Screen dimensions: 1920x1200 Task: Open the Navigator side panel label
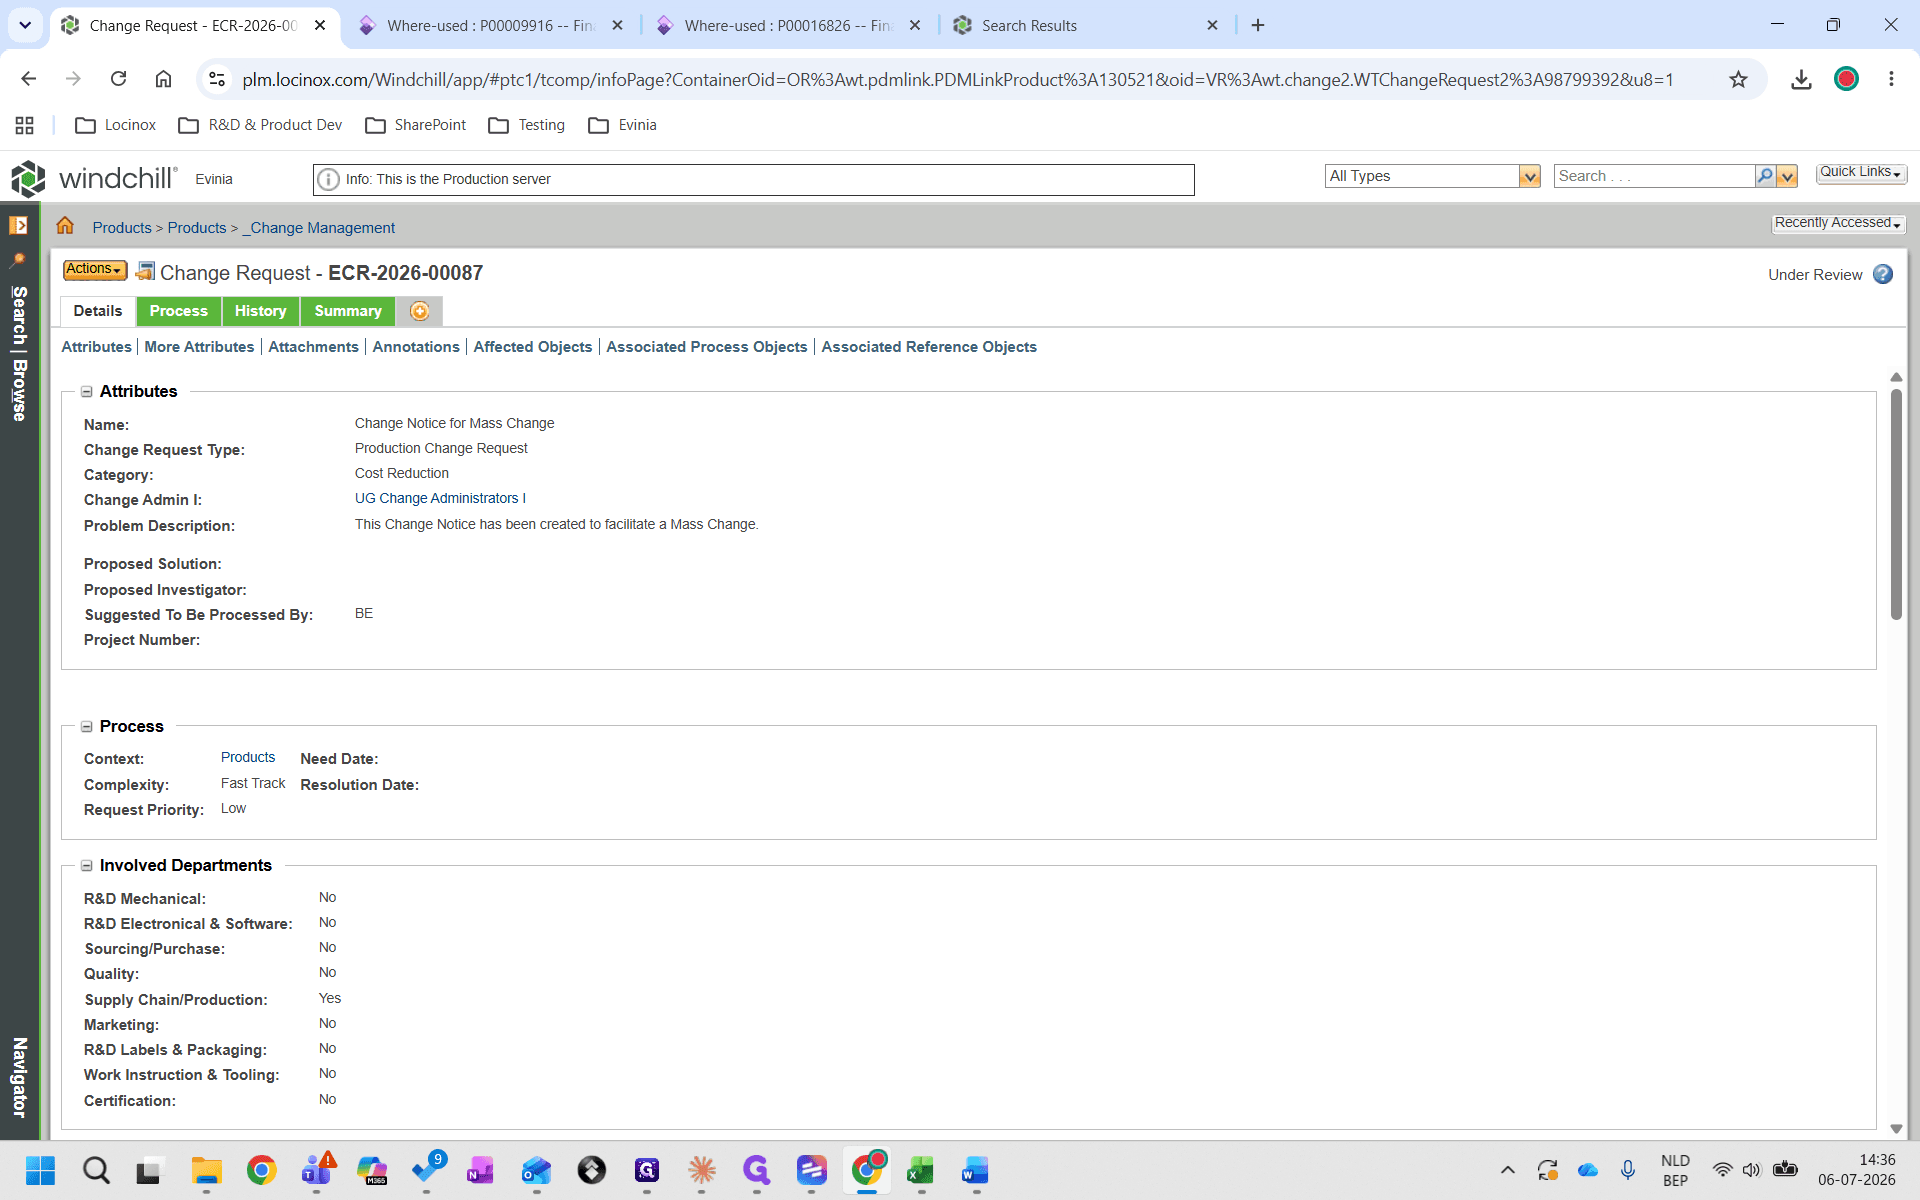(x=19, y=1077)
